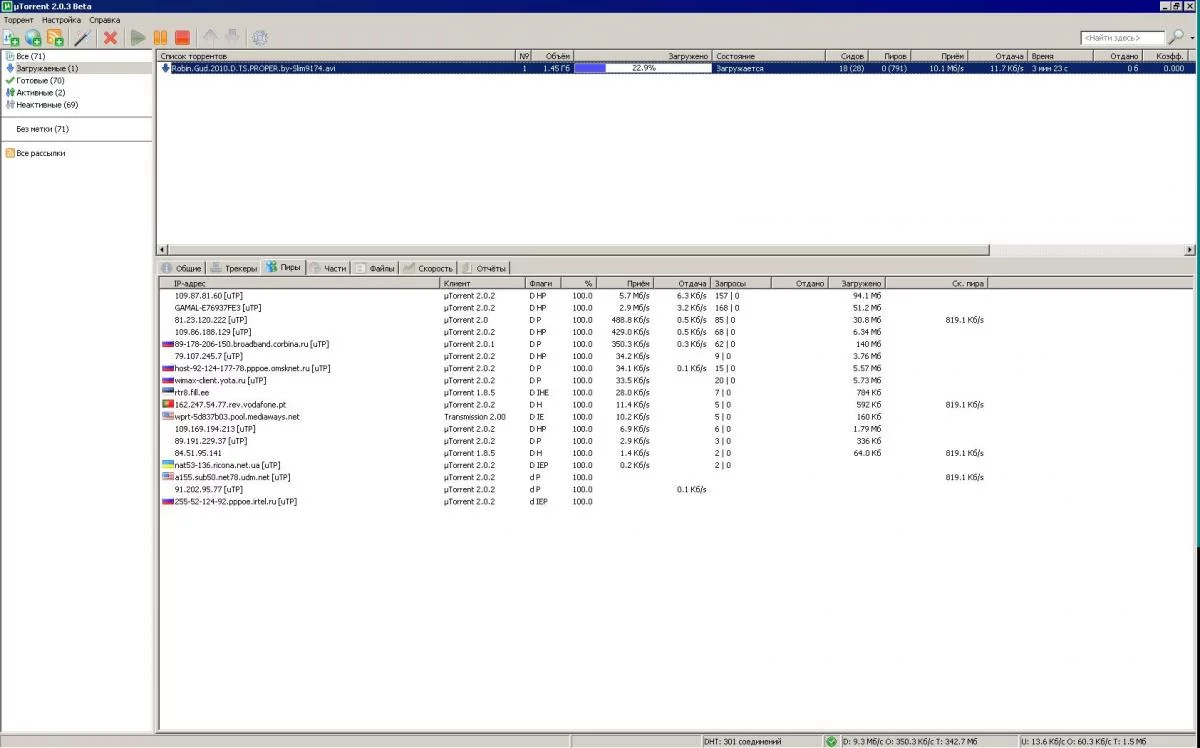Click status bar 'DHT: 301 соединений'
The width and height of the screenshot is (1200, 748).
click(x=743, y=742)
